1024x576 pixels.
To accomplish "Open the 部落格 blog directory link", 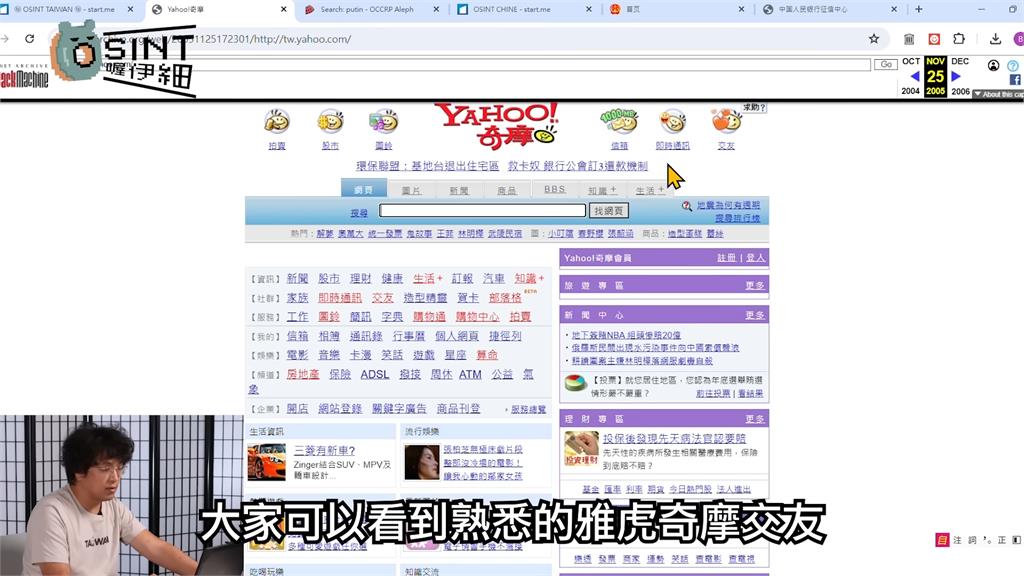I will pyautogui.click(x=505, y=298).
